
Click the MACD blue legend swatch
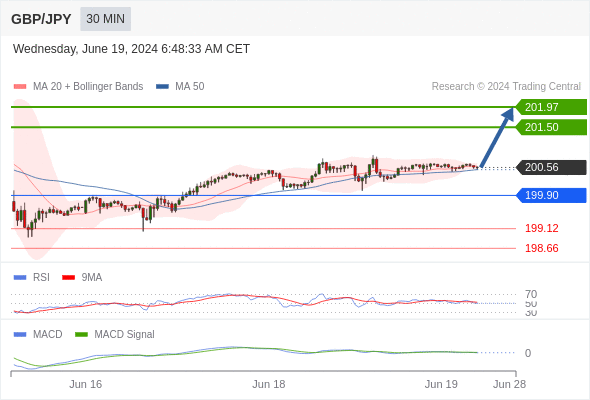pos(20,335)
